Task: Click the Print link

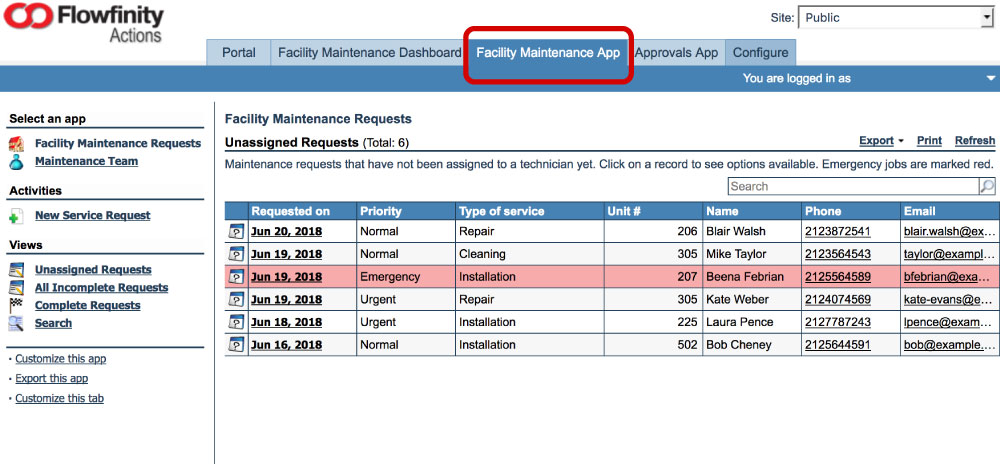Action: tap(929, 141)
